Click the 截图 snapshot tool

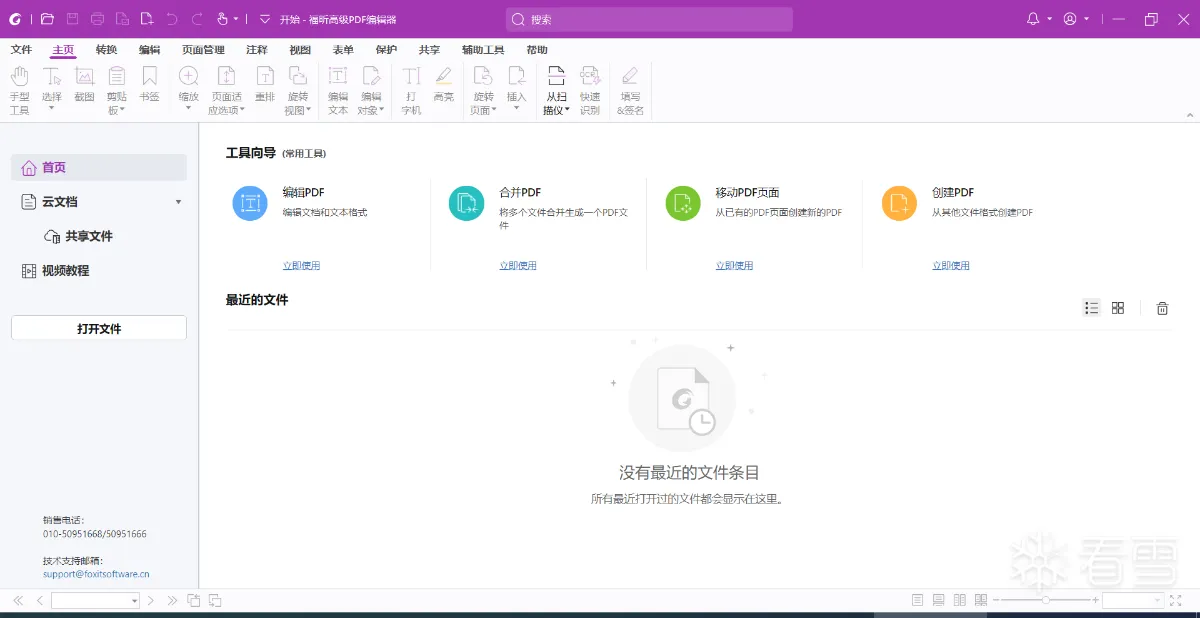(84, 84)
